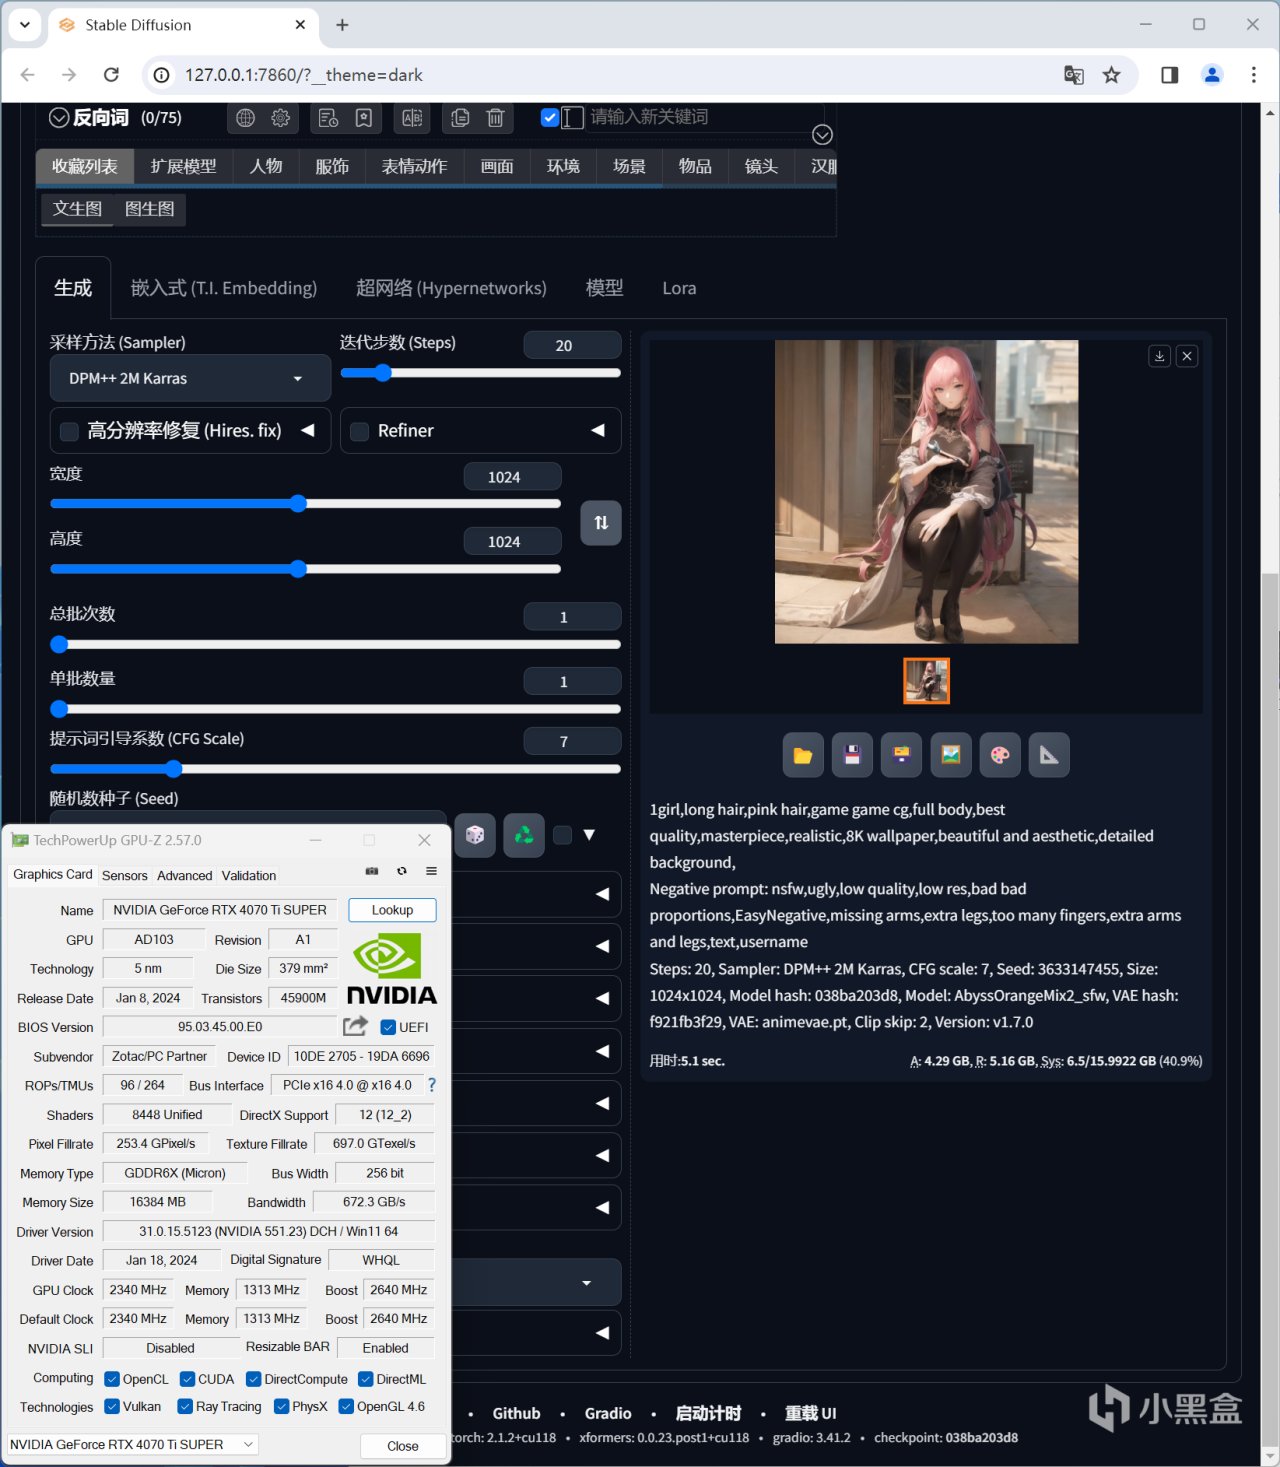This screenshot has height=1467, width=1280.
Task: Refresh GPU-Z data with the refresh icon
Action: (402, 871)
